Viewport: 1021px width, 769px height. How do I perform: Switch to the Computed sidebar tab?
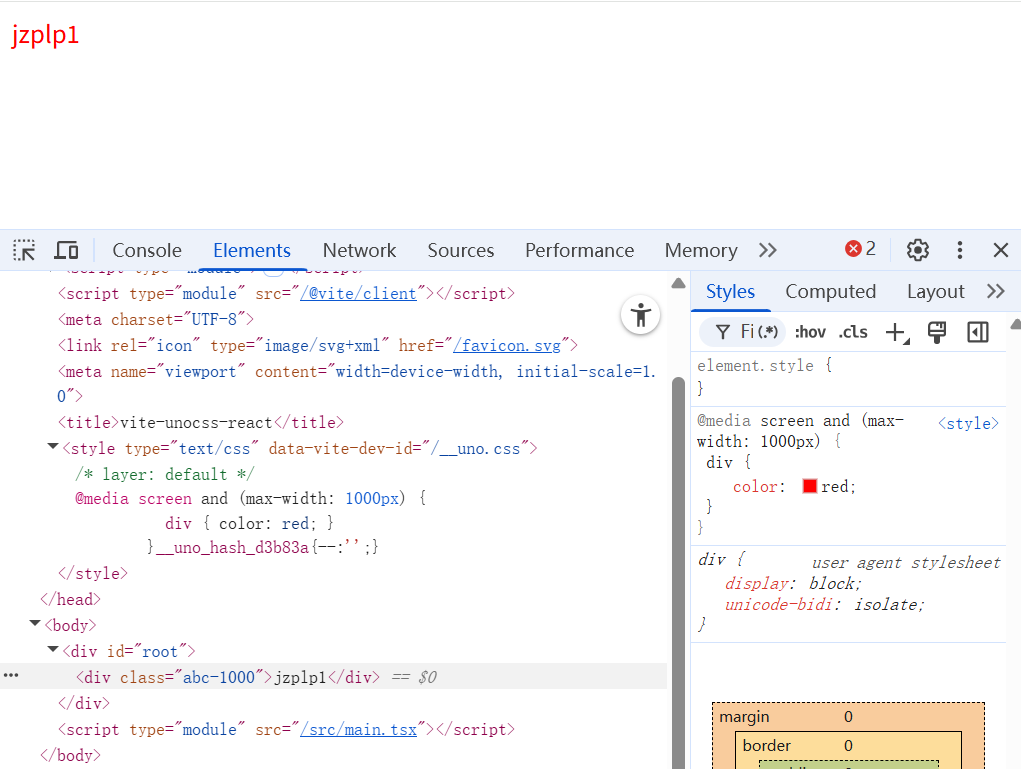pos(830,291)
